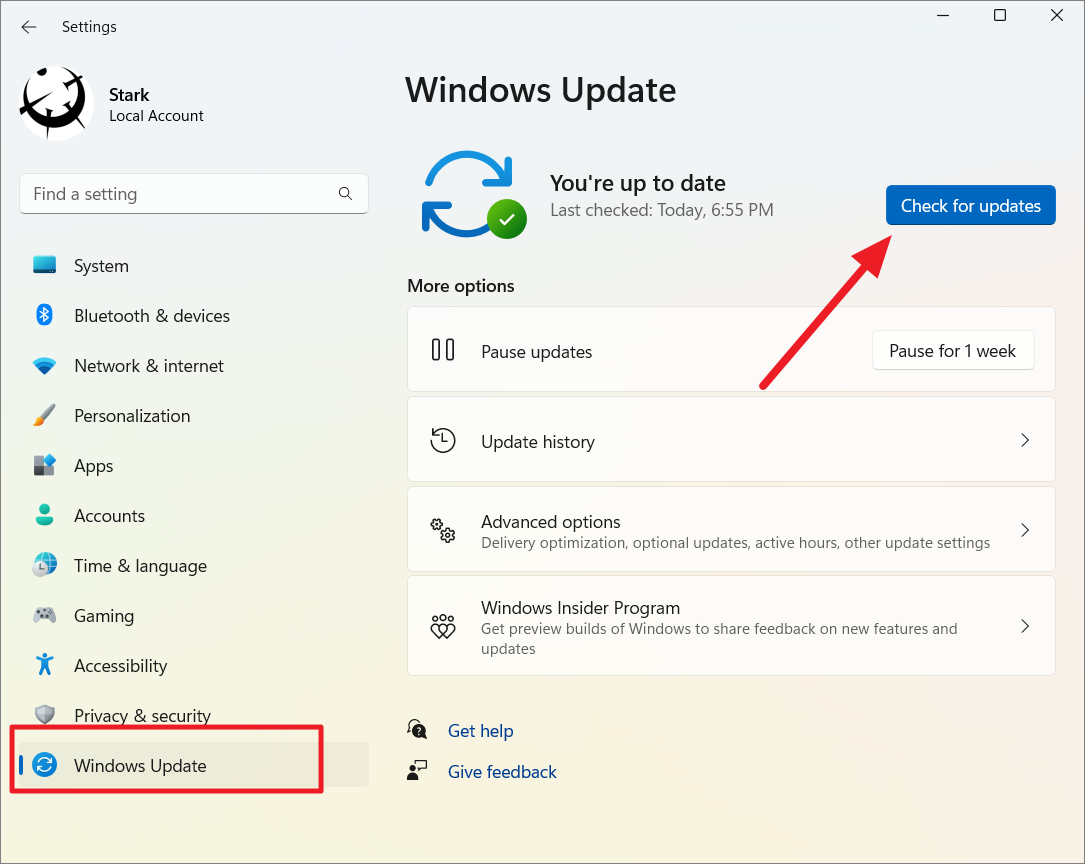1085x864 pixels.
Task: Select Windows Update label in sidebar
Action: (x=140, y=766)
